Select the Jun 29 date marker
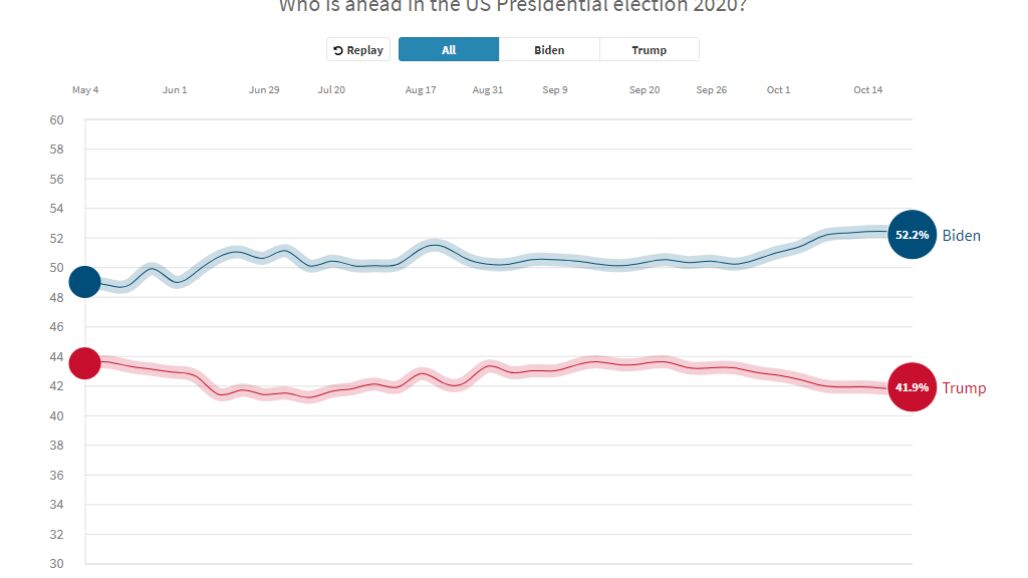The image size is (1028, 578). [x=264, y=90]
